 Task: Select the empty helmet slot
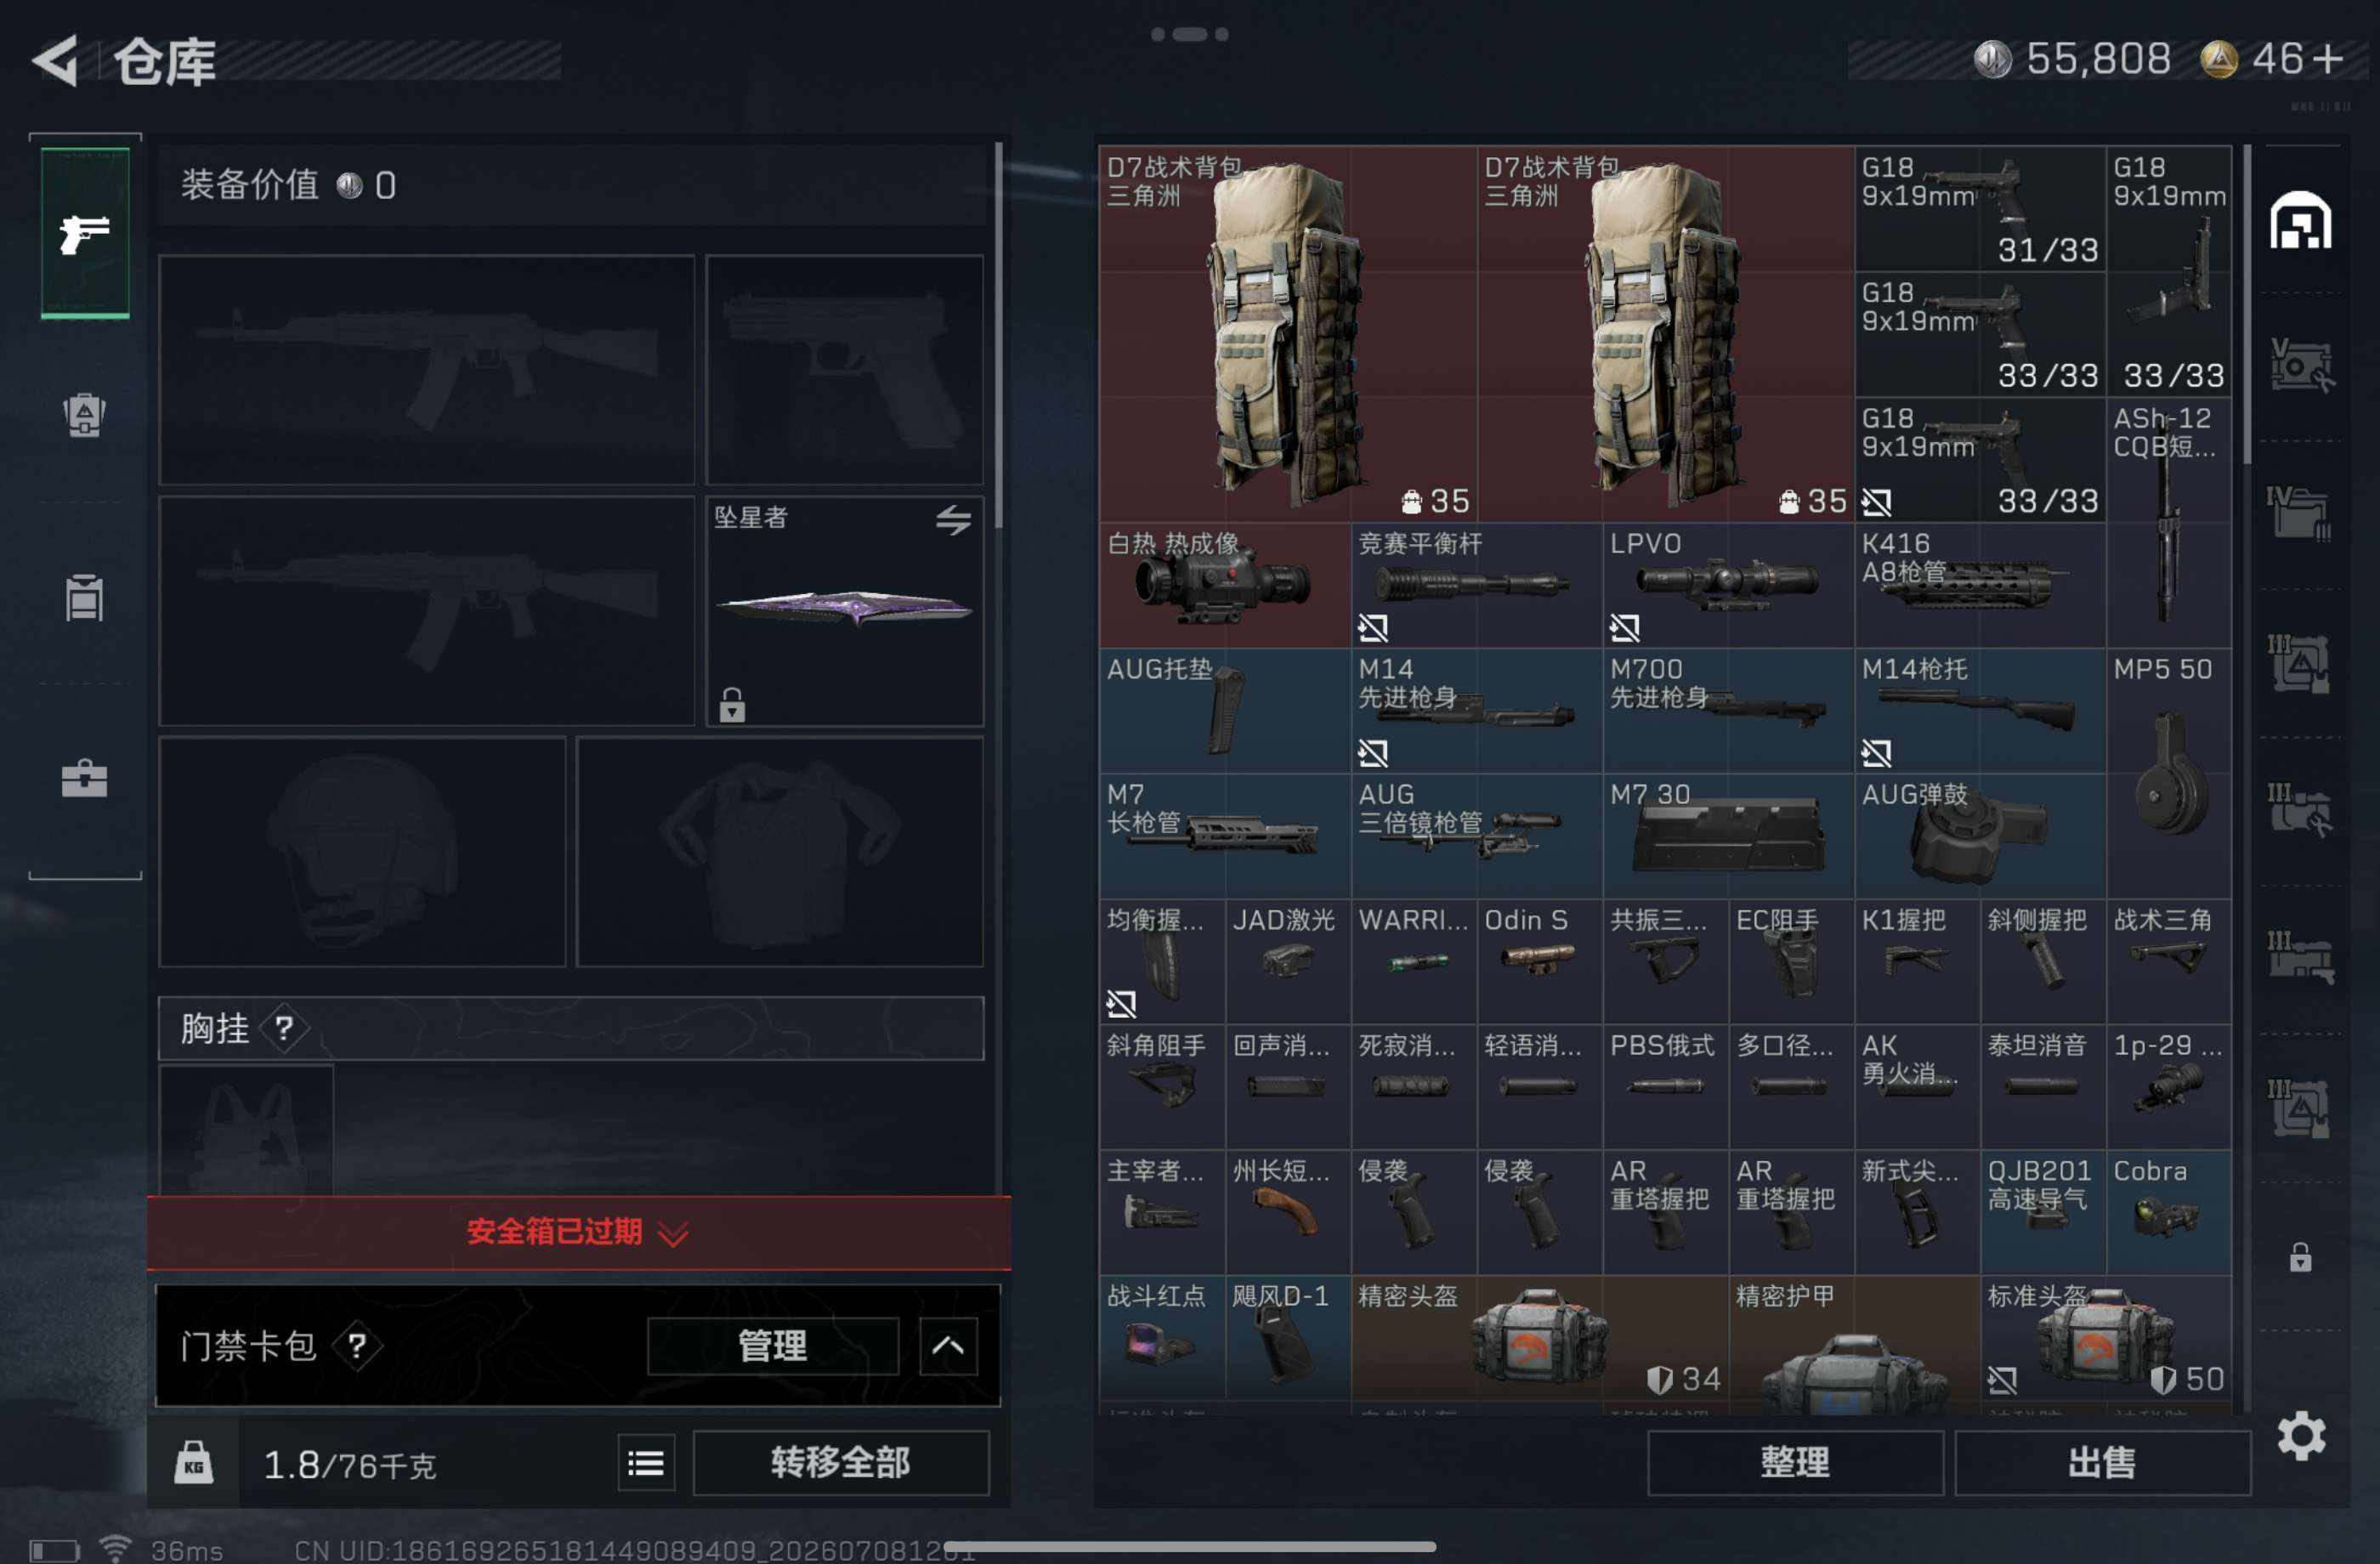pos(362,852)
